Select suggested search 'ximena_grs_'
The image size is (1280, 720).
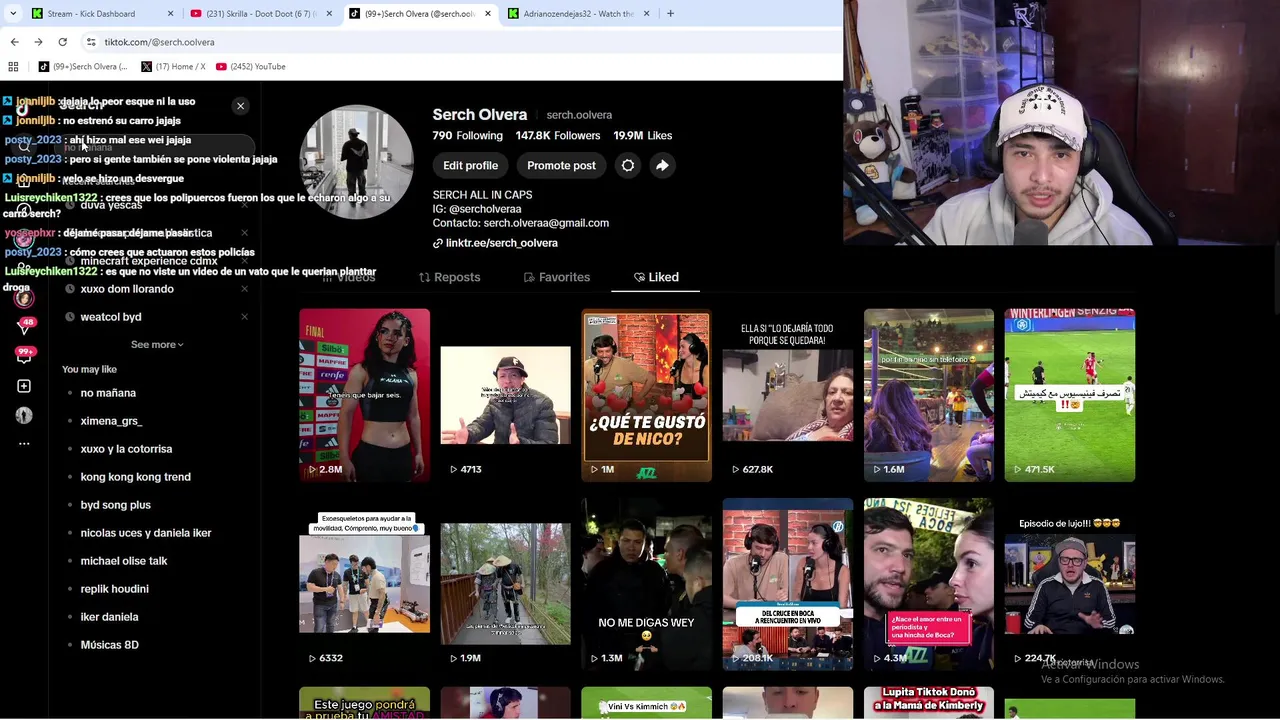coord(111,421)
